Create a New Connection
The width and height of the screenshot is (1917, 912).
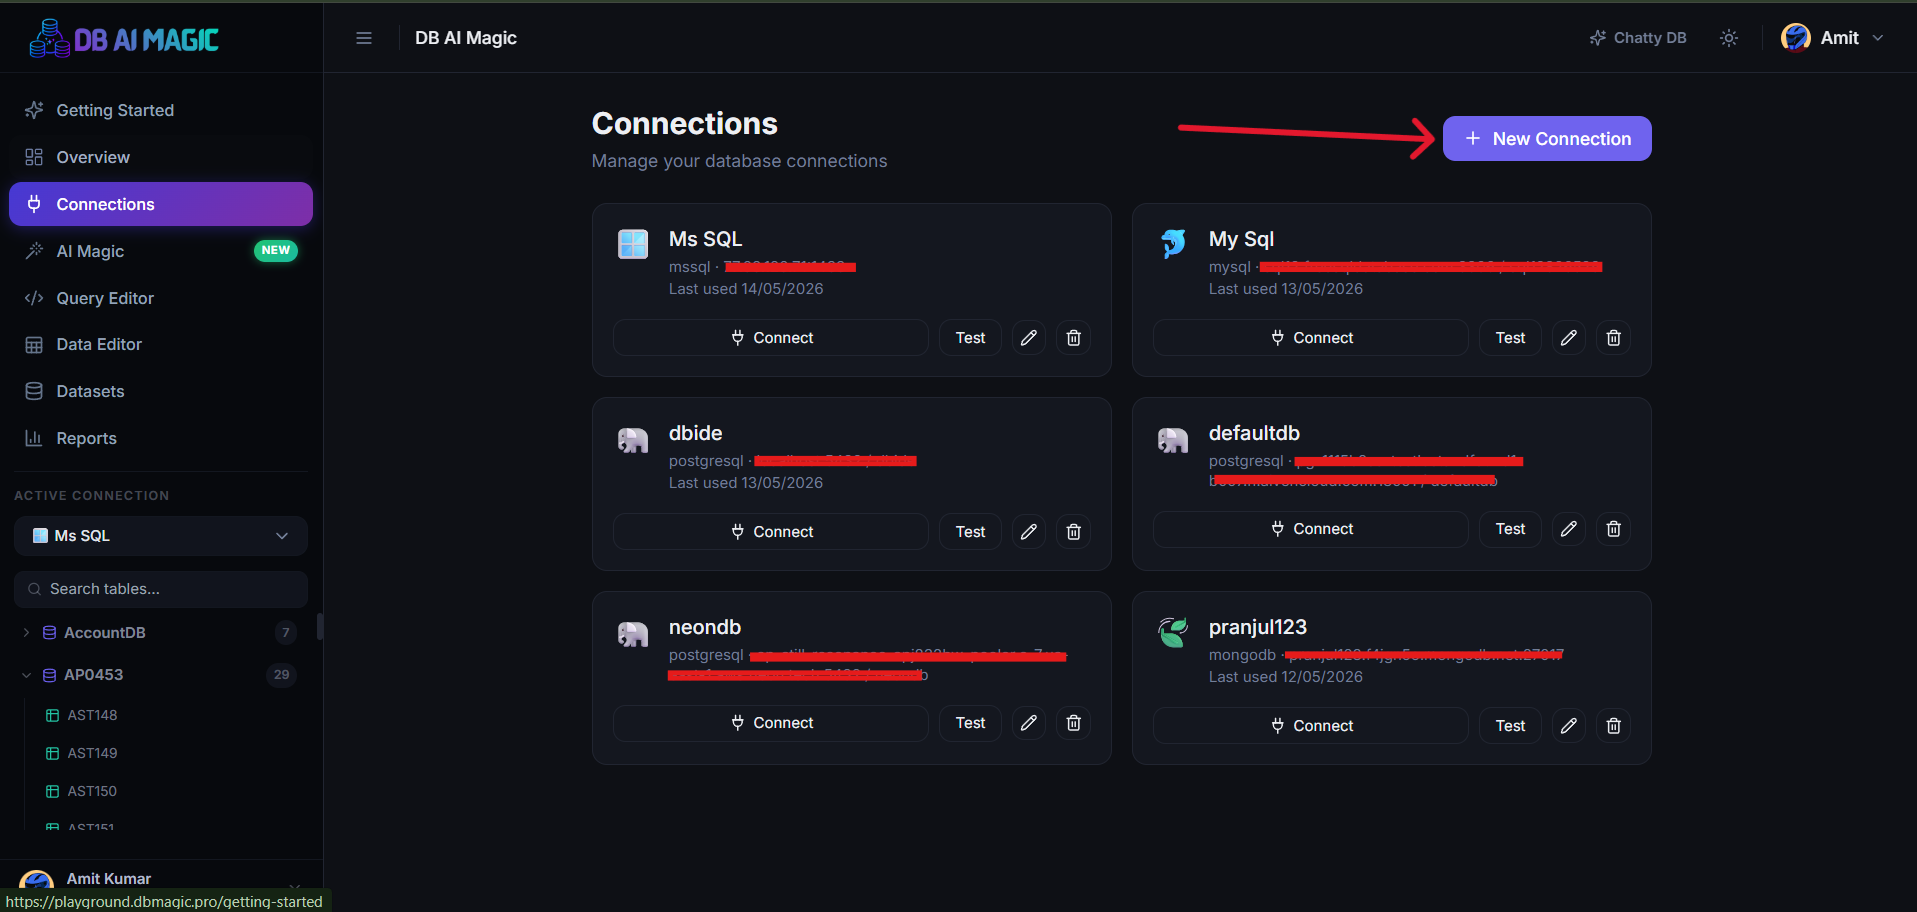click(x=1546, y=139)
